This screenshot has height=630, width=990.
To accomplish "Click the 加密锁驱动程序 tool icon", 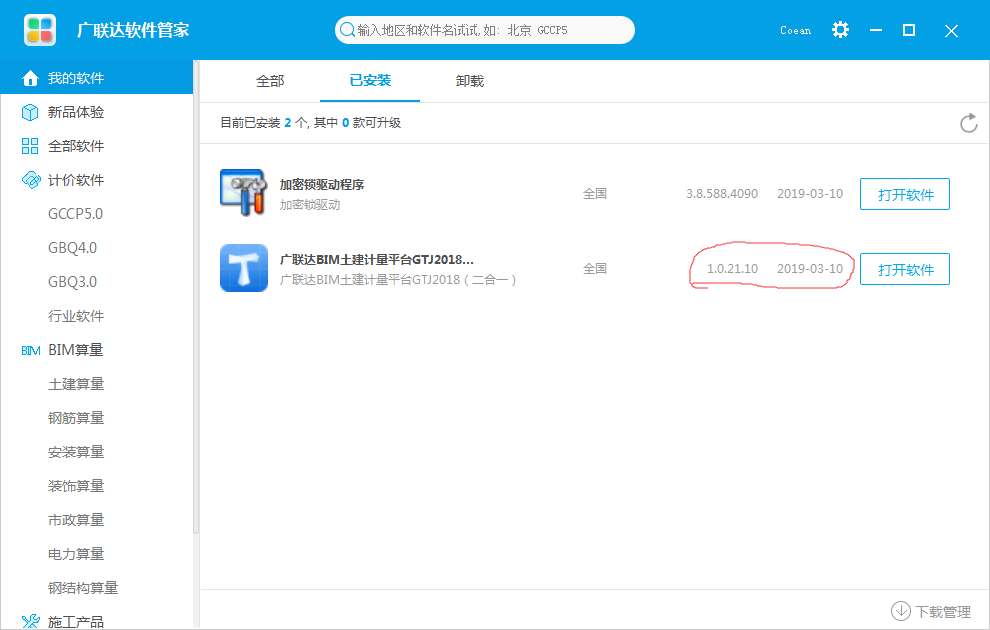I will tap(244, 193).
